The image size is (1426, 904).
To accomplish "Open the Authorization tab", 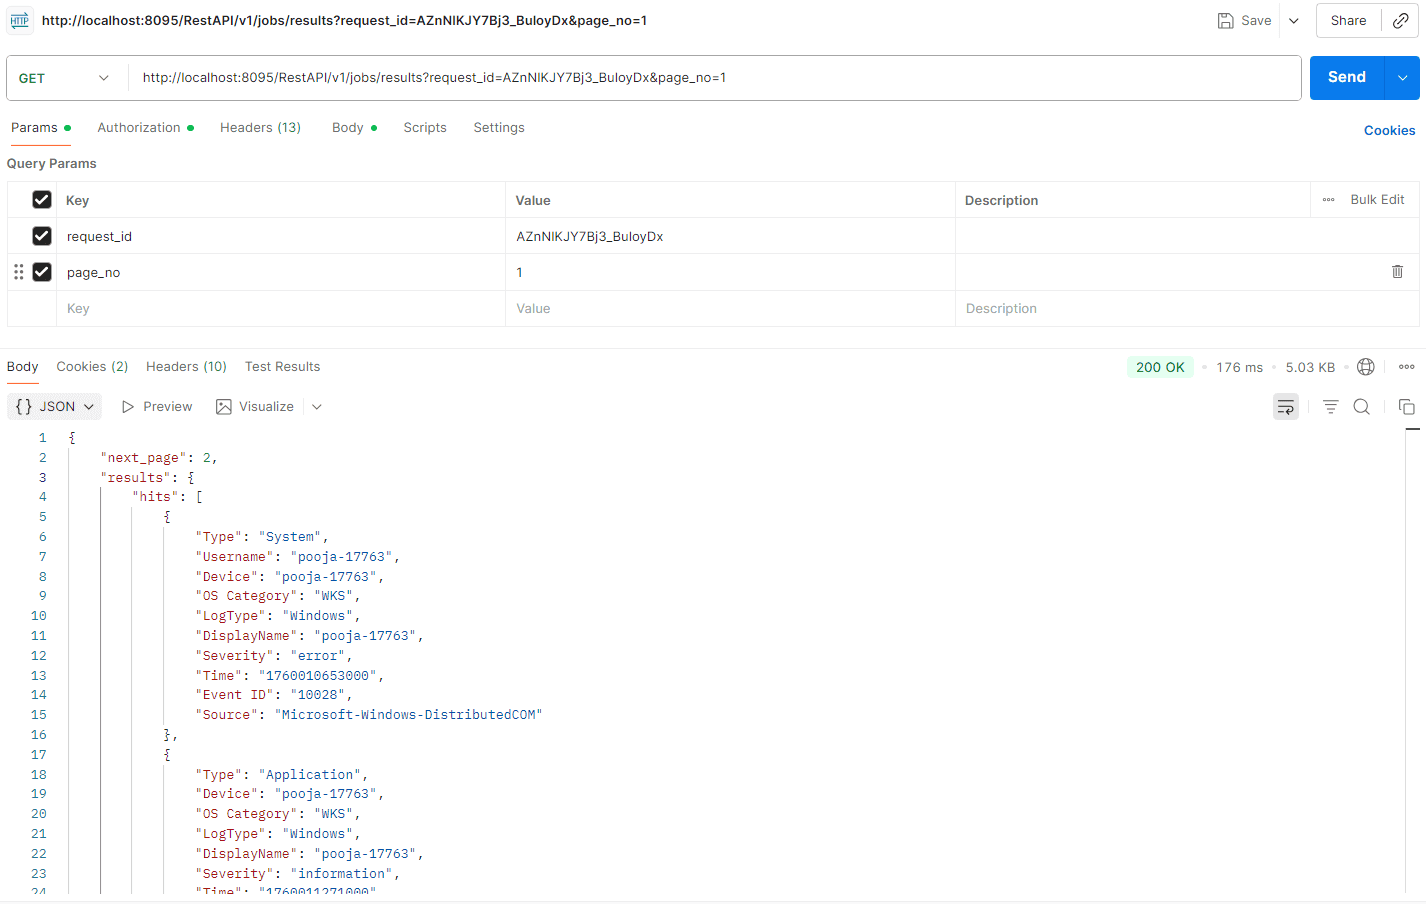I will click(146, 128).
